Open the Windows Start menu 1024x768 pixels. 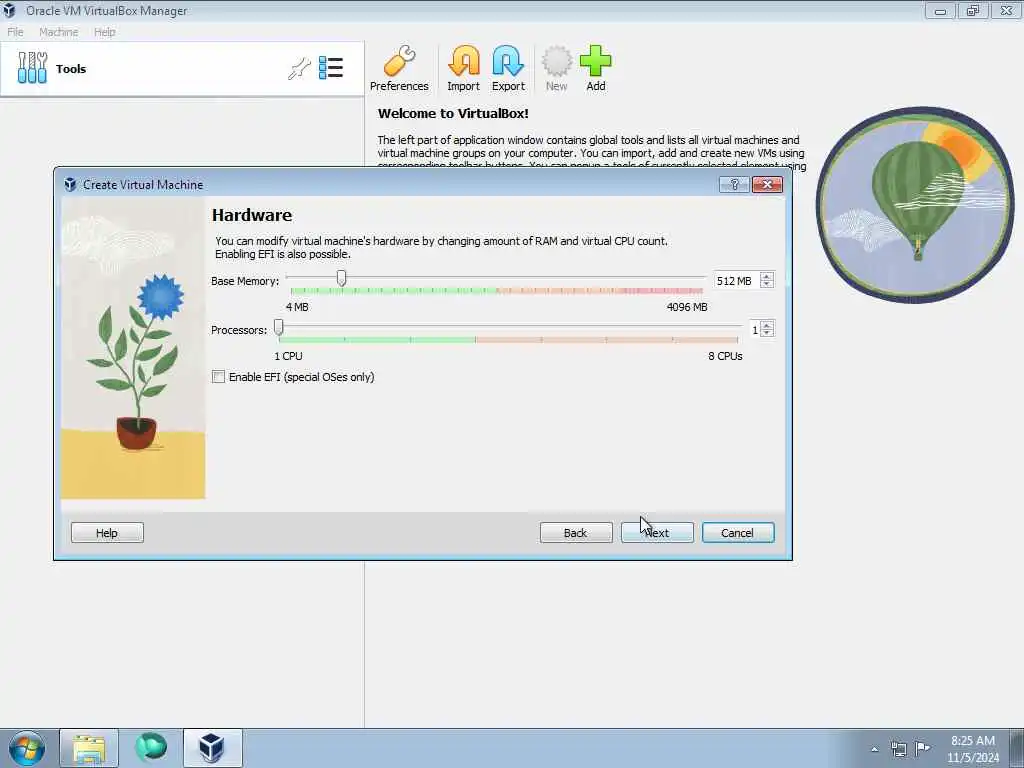point(27,748)
